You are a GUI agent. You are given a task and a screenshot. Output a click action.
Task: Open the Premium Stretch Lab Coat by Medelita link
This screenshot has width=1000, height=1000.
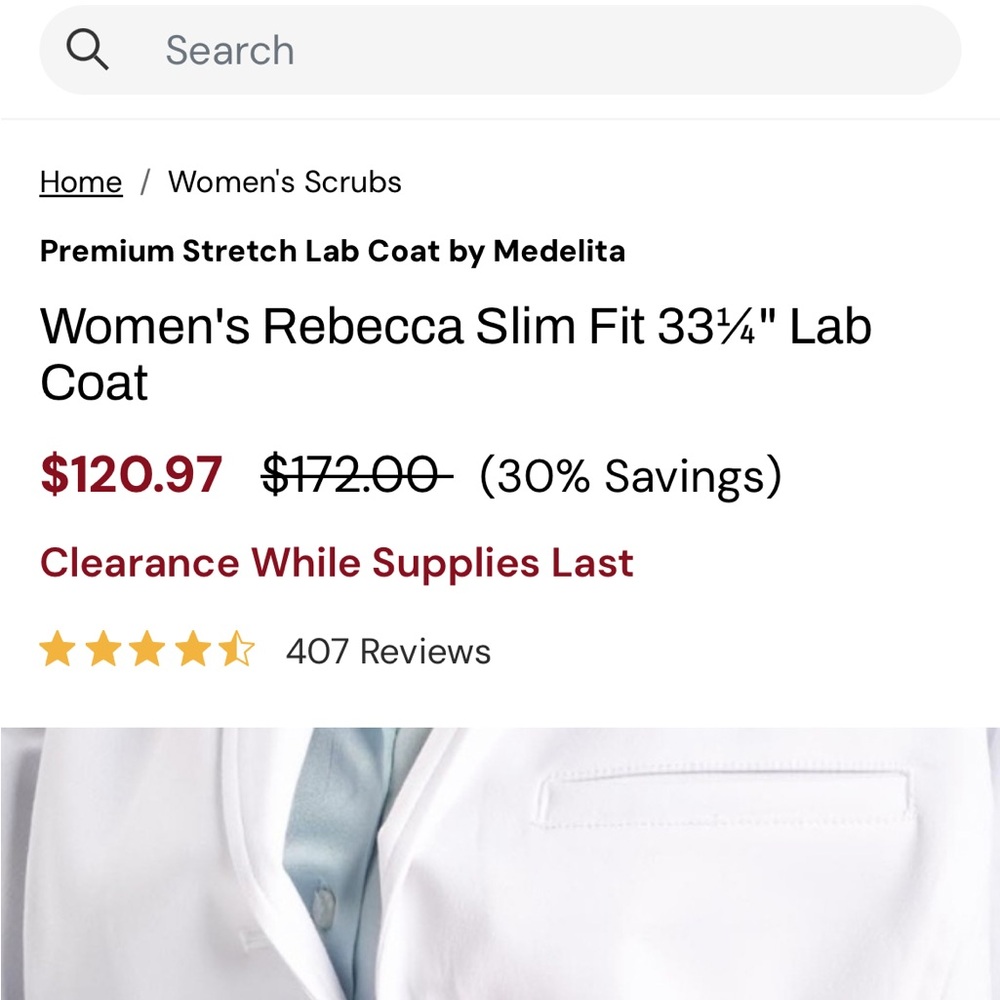332,251
